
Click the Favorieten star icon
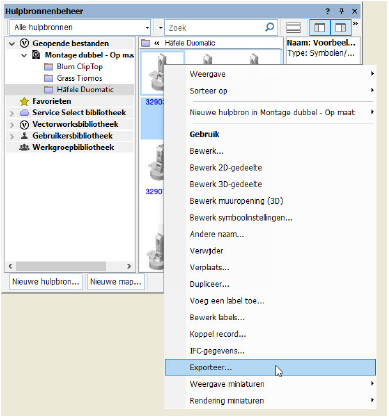coord(24,101)
